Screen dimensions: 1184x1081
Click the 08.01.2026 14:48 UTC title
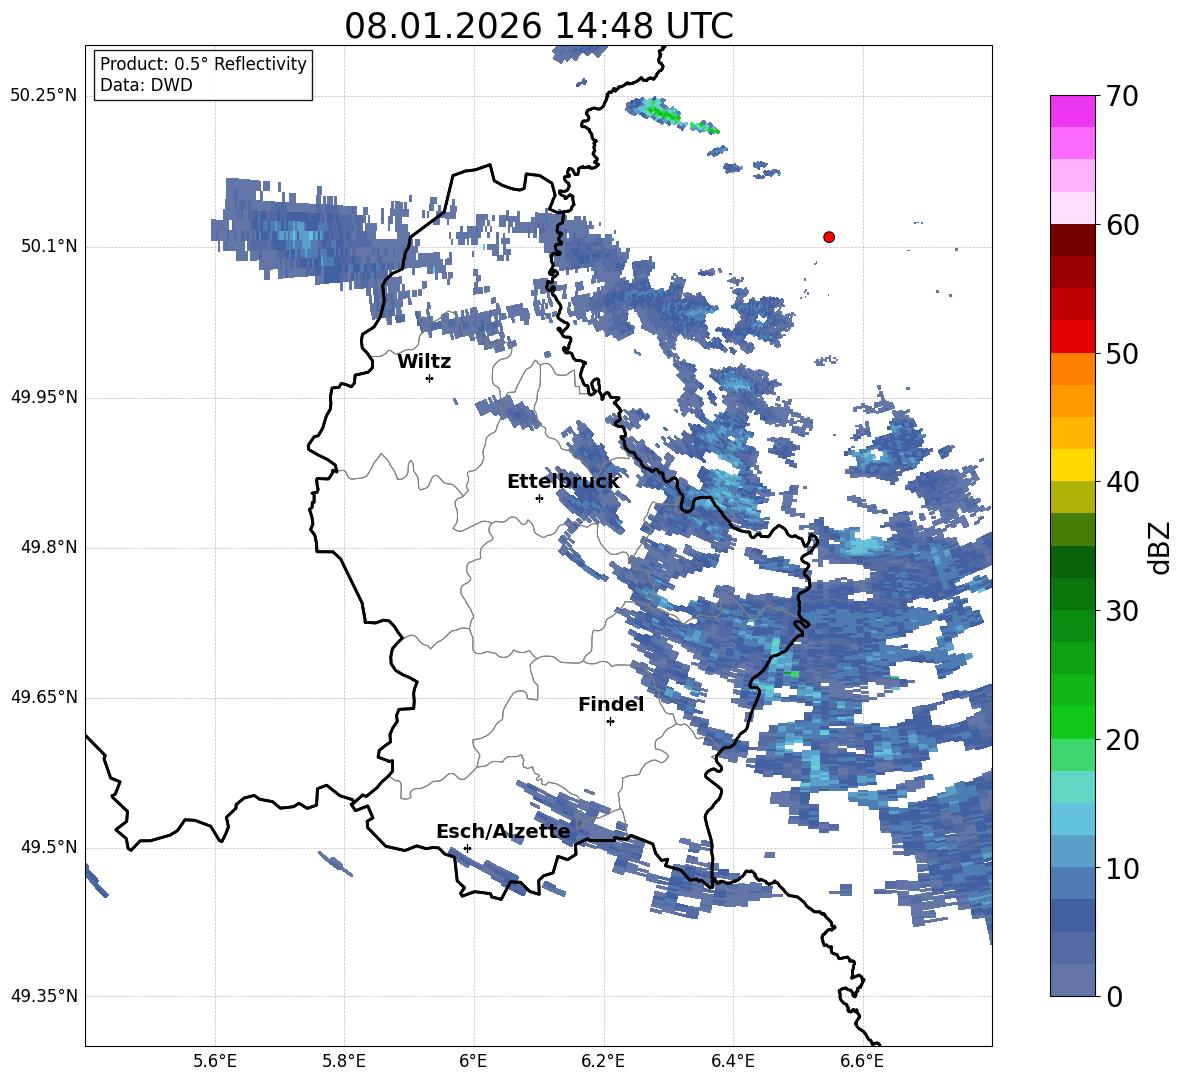[x=539, y=26]
